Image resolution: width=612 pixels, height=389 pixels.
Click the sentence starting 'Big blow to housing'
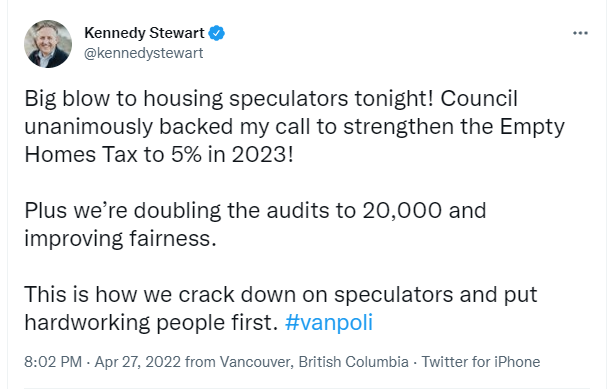[x=229, y=98]
